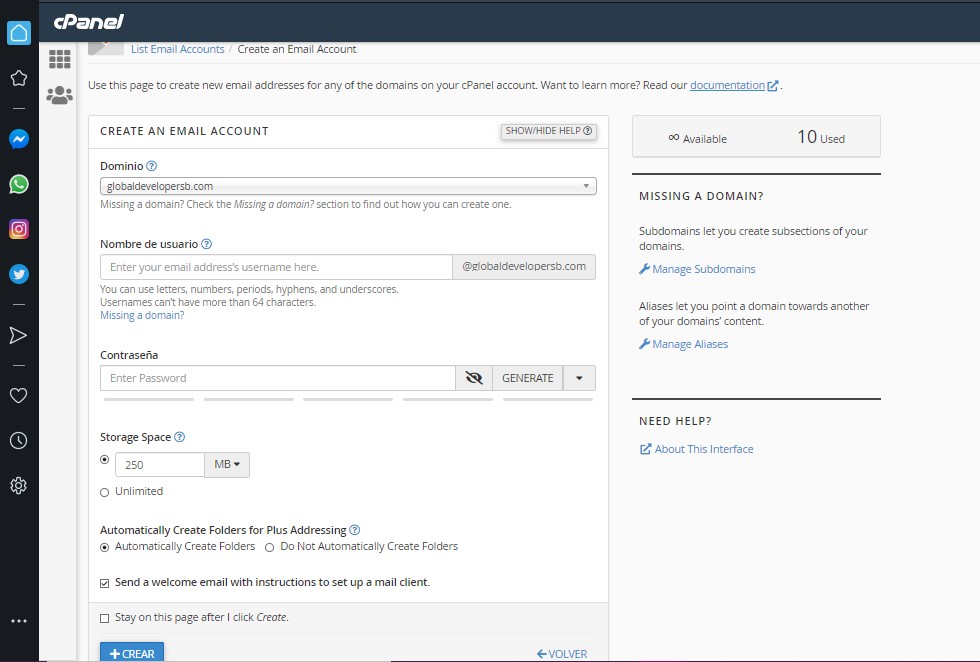
Task: Open the User Manager people icon
Action: [x=59, y=95]
